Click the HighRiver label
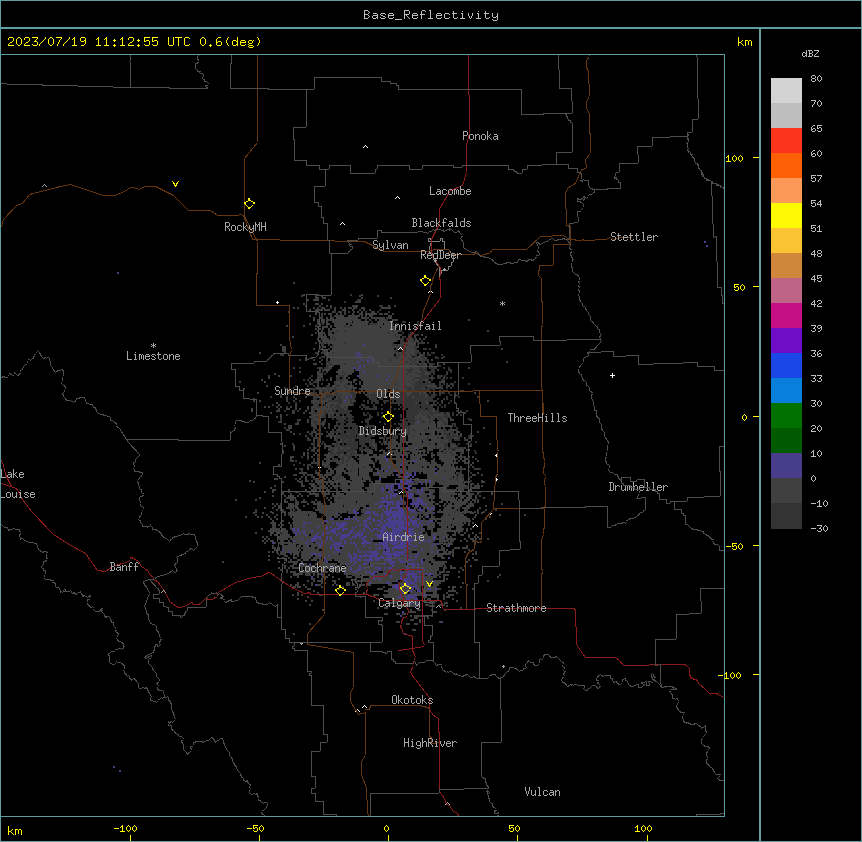 click(430, 743)
